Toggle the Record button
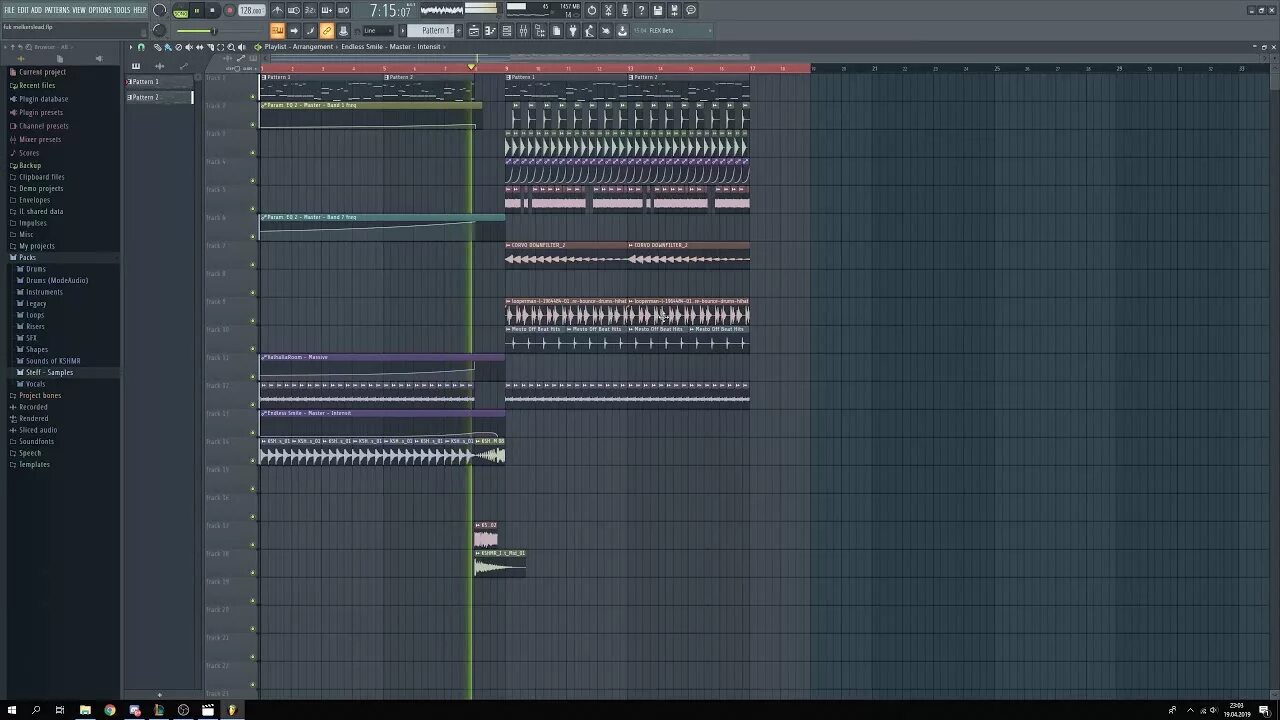The width and height of the screenshot is (1280, 720). point(229,11)
